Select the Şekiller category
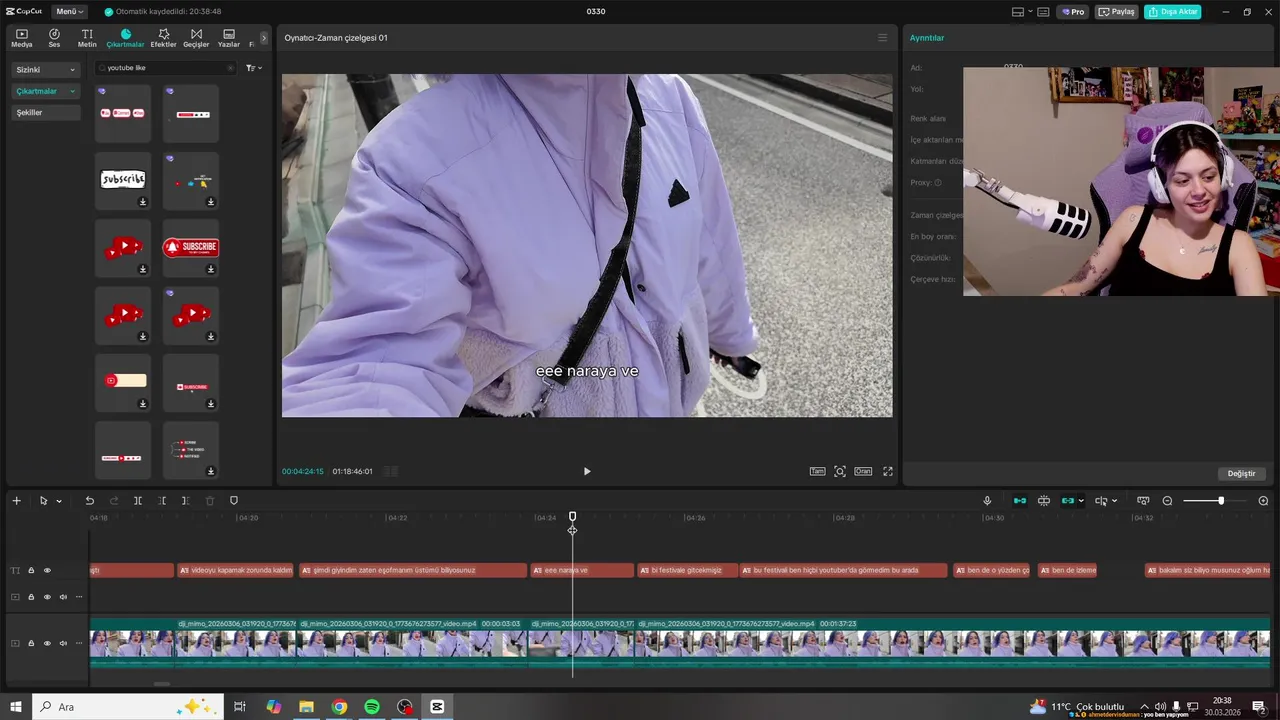 [x=45, y=113]
